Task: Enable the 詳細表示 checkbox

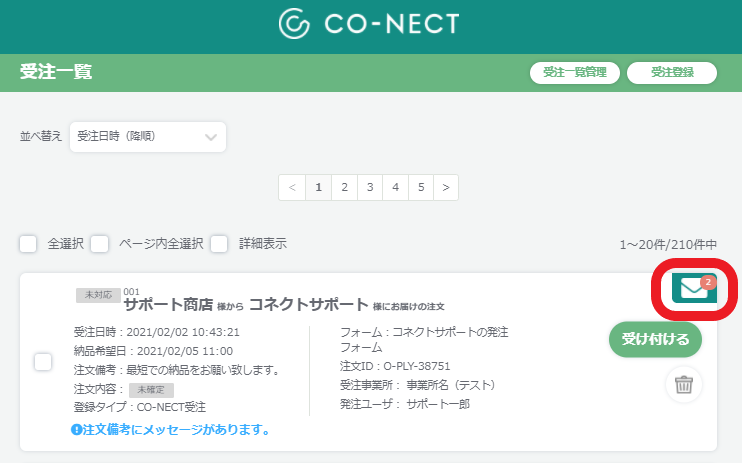Action: (x=219, y=244)
